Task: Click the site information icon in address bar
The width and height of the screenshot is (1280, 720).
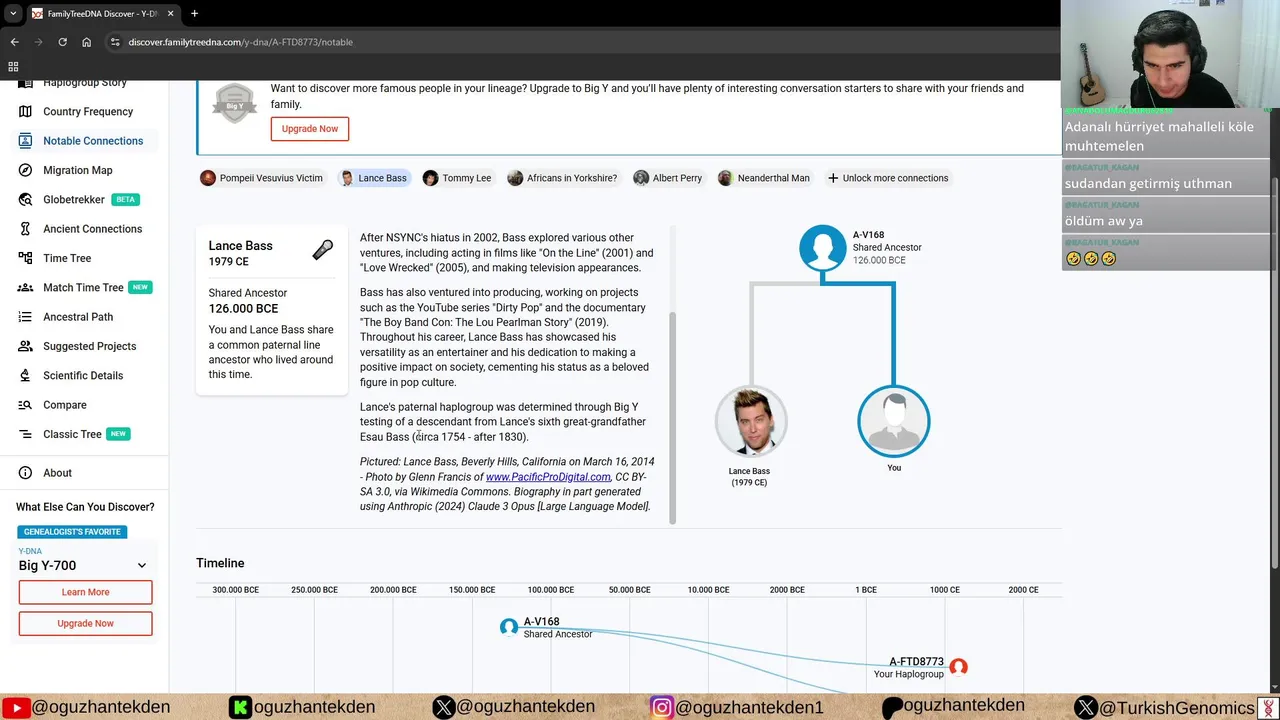Action: [115, 42]
